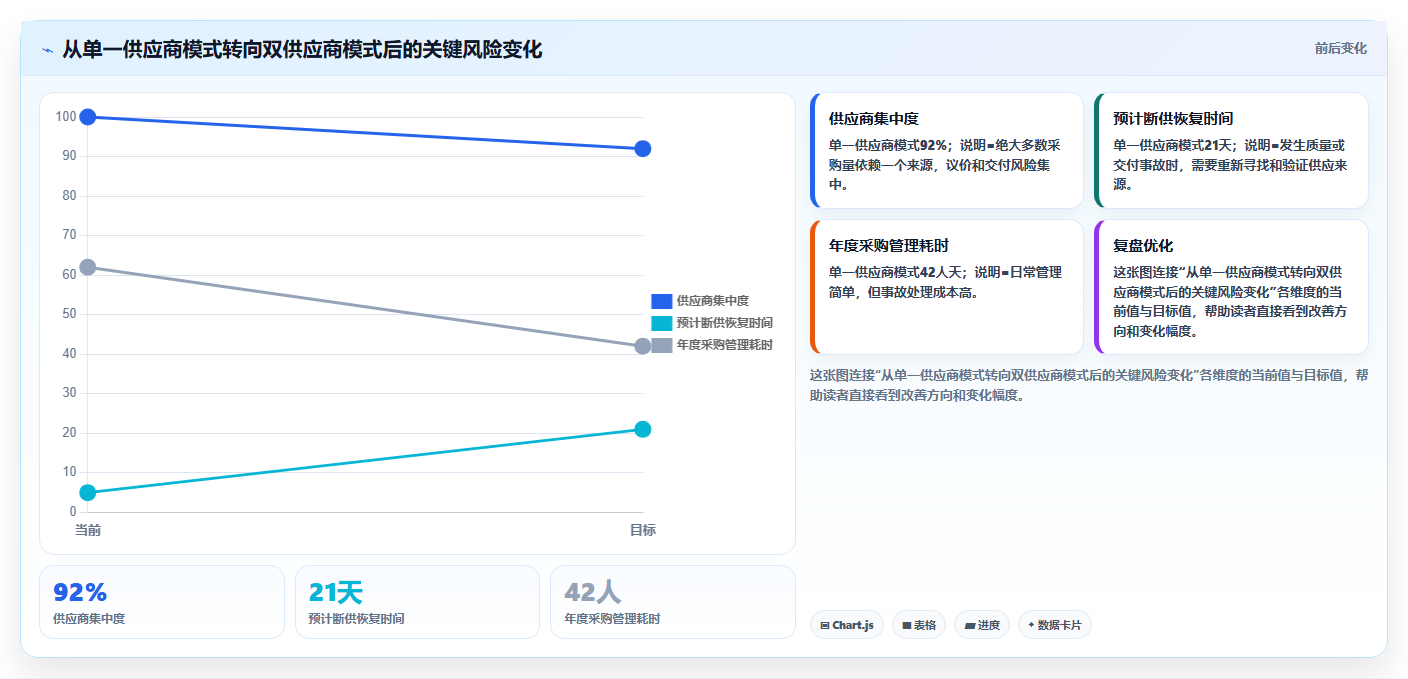Click gray data point at 42 on 目标
Image resolution: width=1408 pixels, height=679 pixels.
click(x=643, y=346)
